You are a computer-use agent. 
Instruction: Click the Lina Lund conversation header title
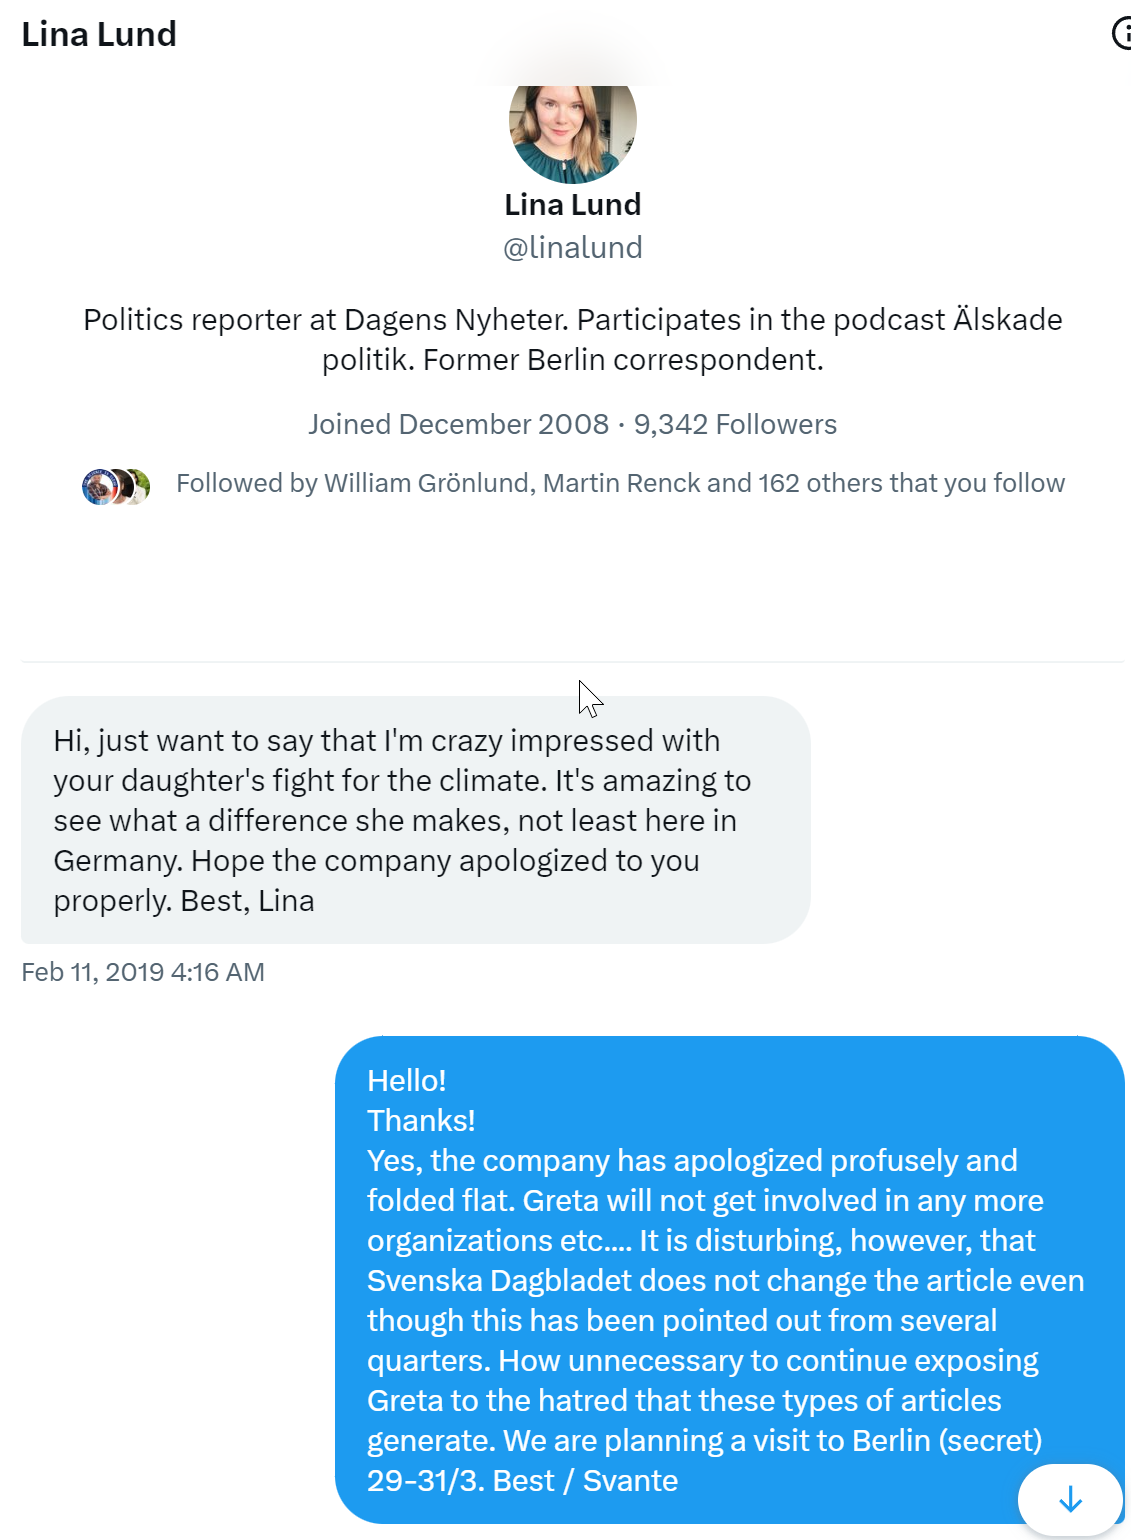coord(99,34)
